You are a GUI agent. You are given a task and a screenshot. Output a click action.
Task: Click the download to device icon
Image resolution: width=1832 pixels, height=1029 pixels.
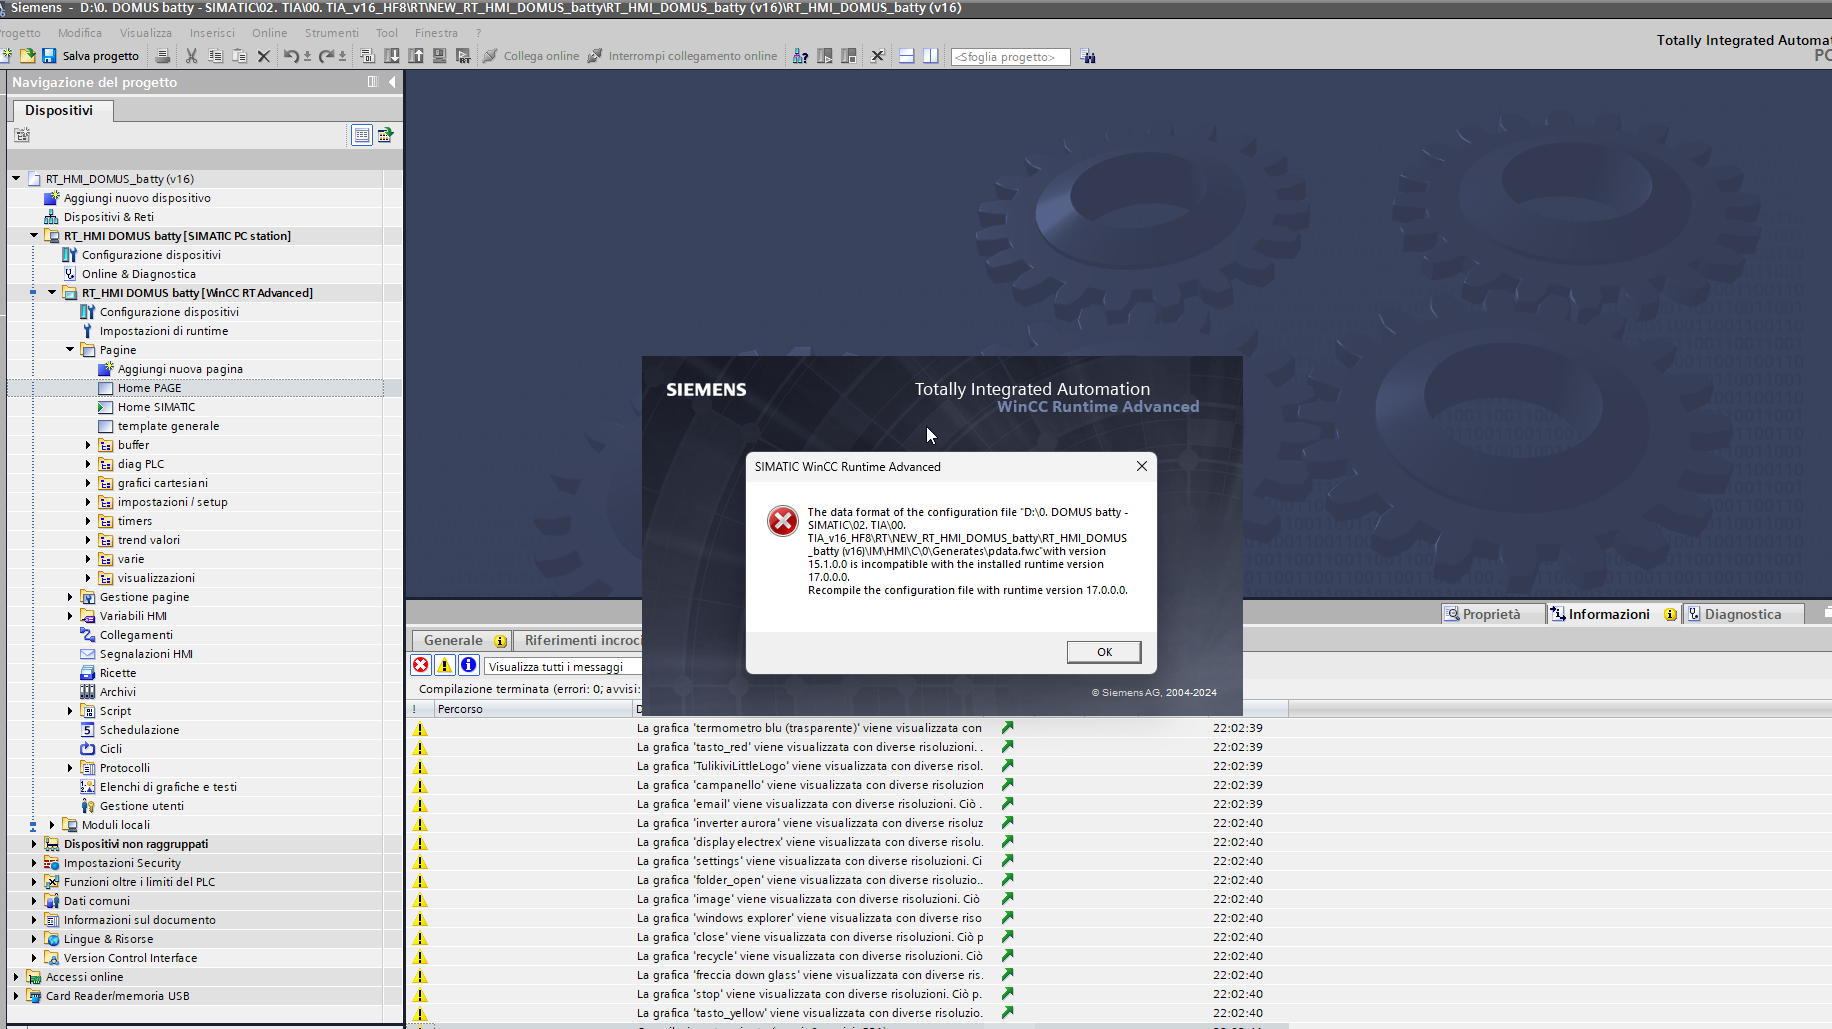tap(392, 56)
